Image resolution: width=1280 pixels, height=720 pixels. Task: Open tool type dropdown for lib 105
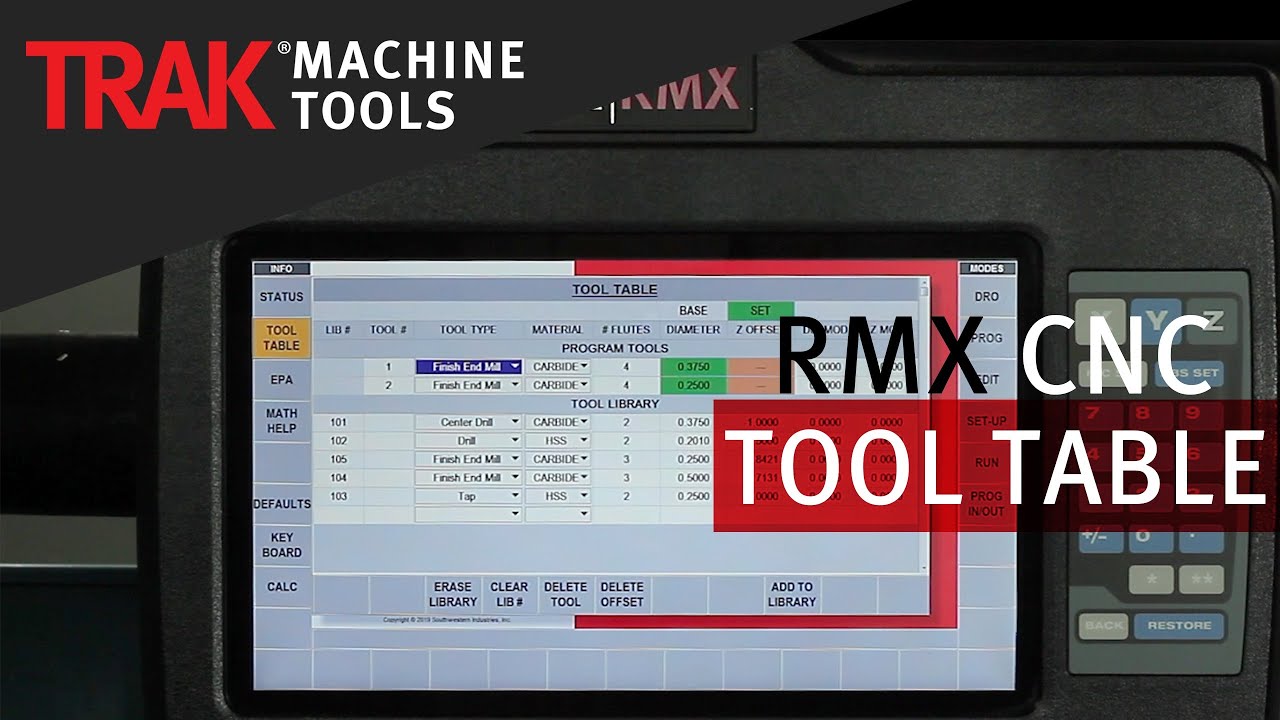coord(515,459)
